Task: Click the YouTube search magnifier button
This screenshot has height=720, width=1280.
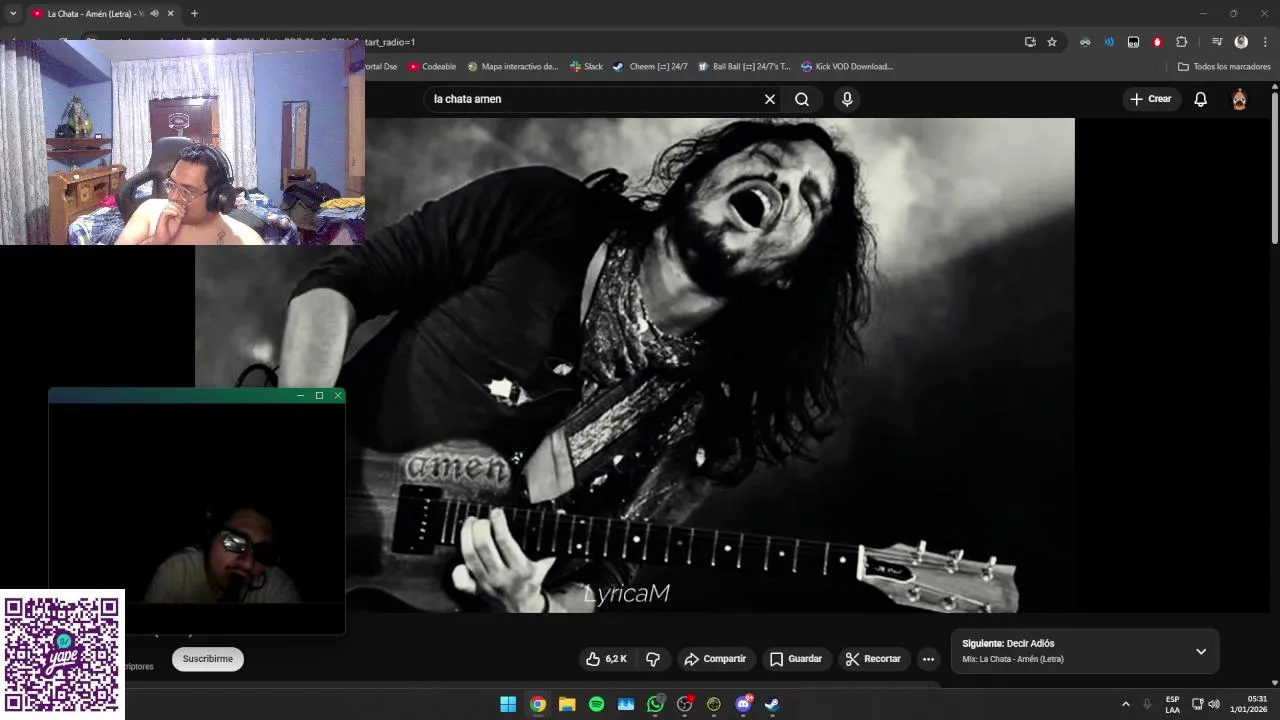Action: click(x=802, y=99)
